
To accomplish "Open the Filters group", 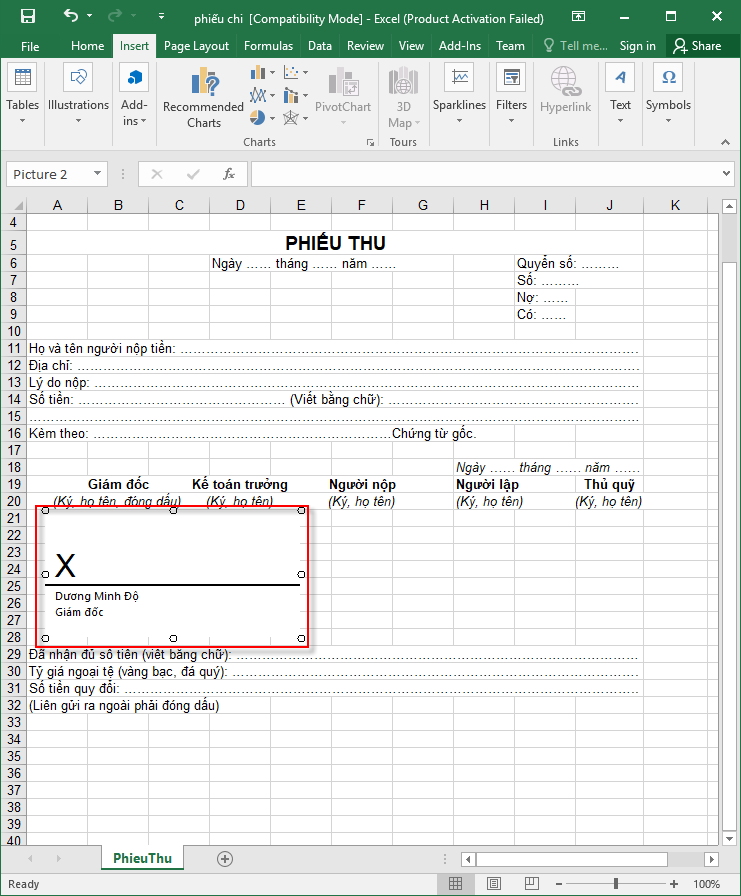I will click(511, 97).
